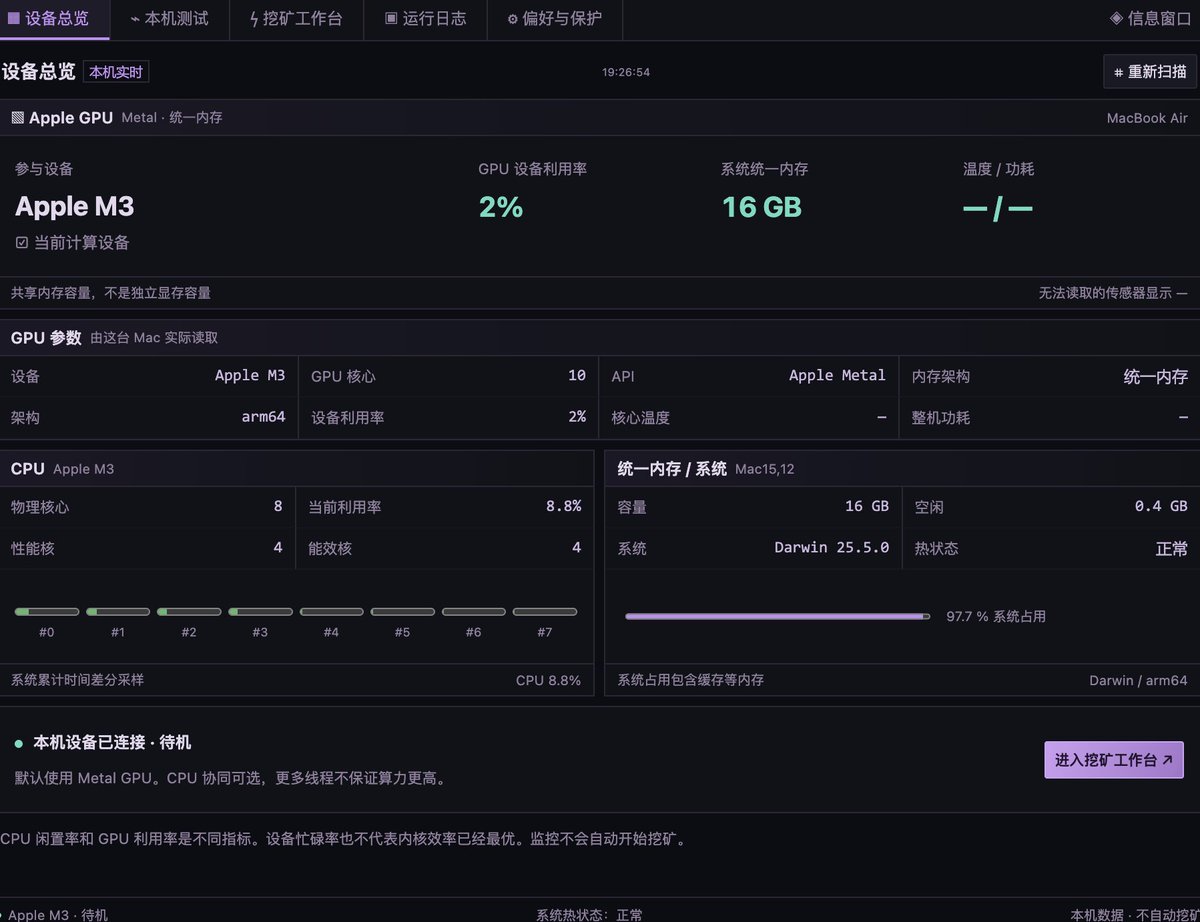Click the Apple M3 · 待机 status bar entry
The image size is (1200, 922).
pyautogui.click(x=58, y=914)
